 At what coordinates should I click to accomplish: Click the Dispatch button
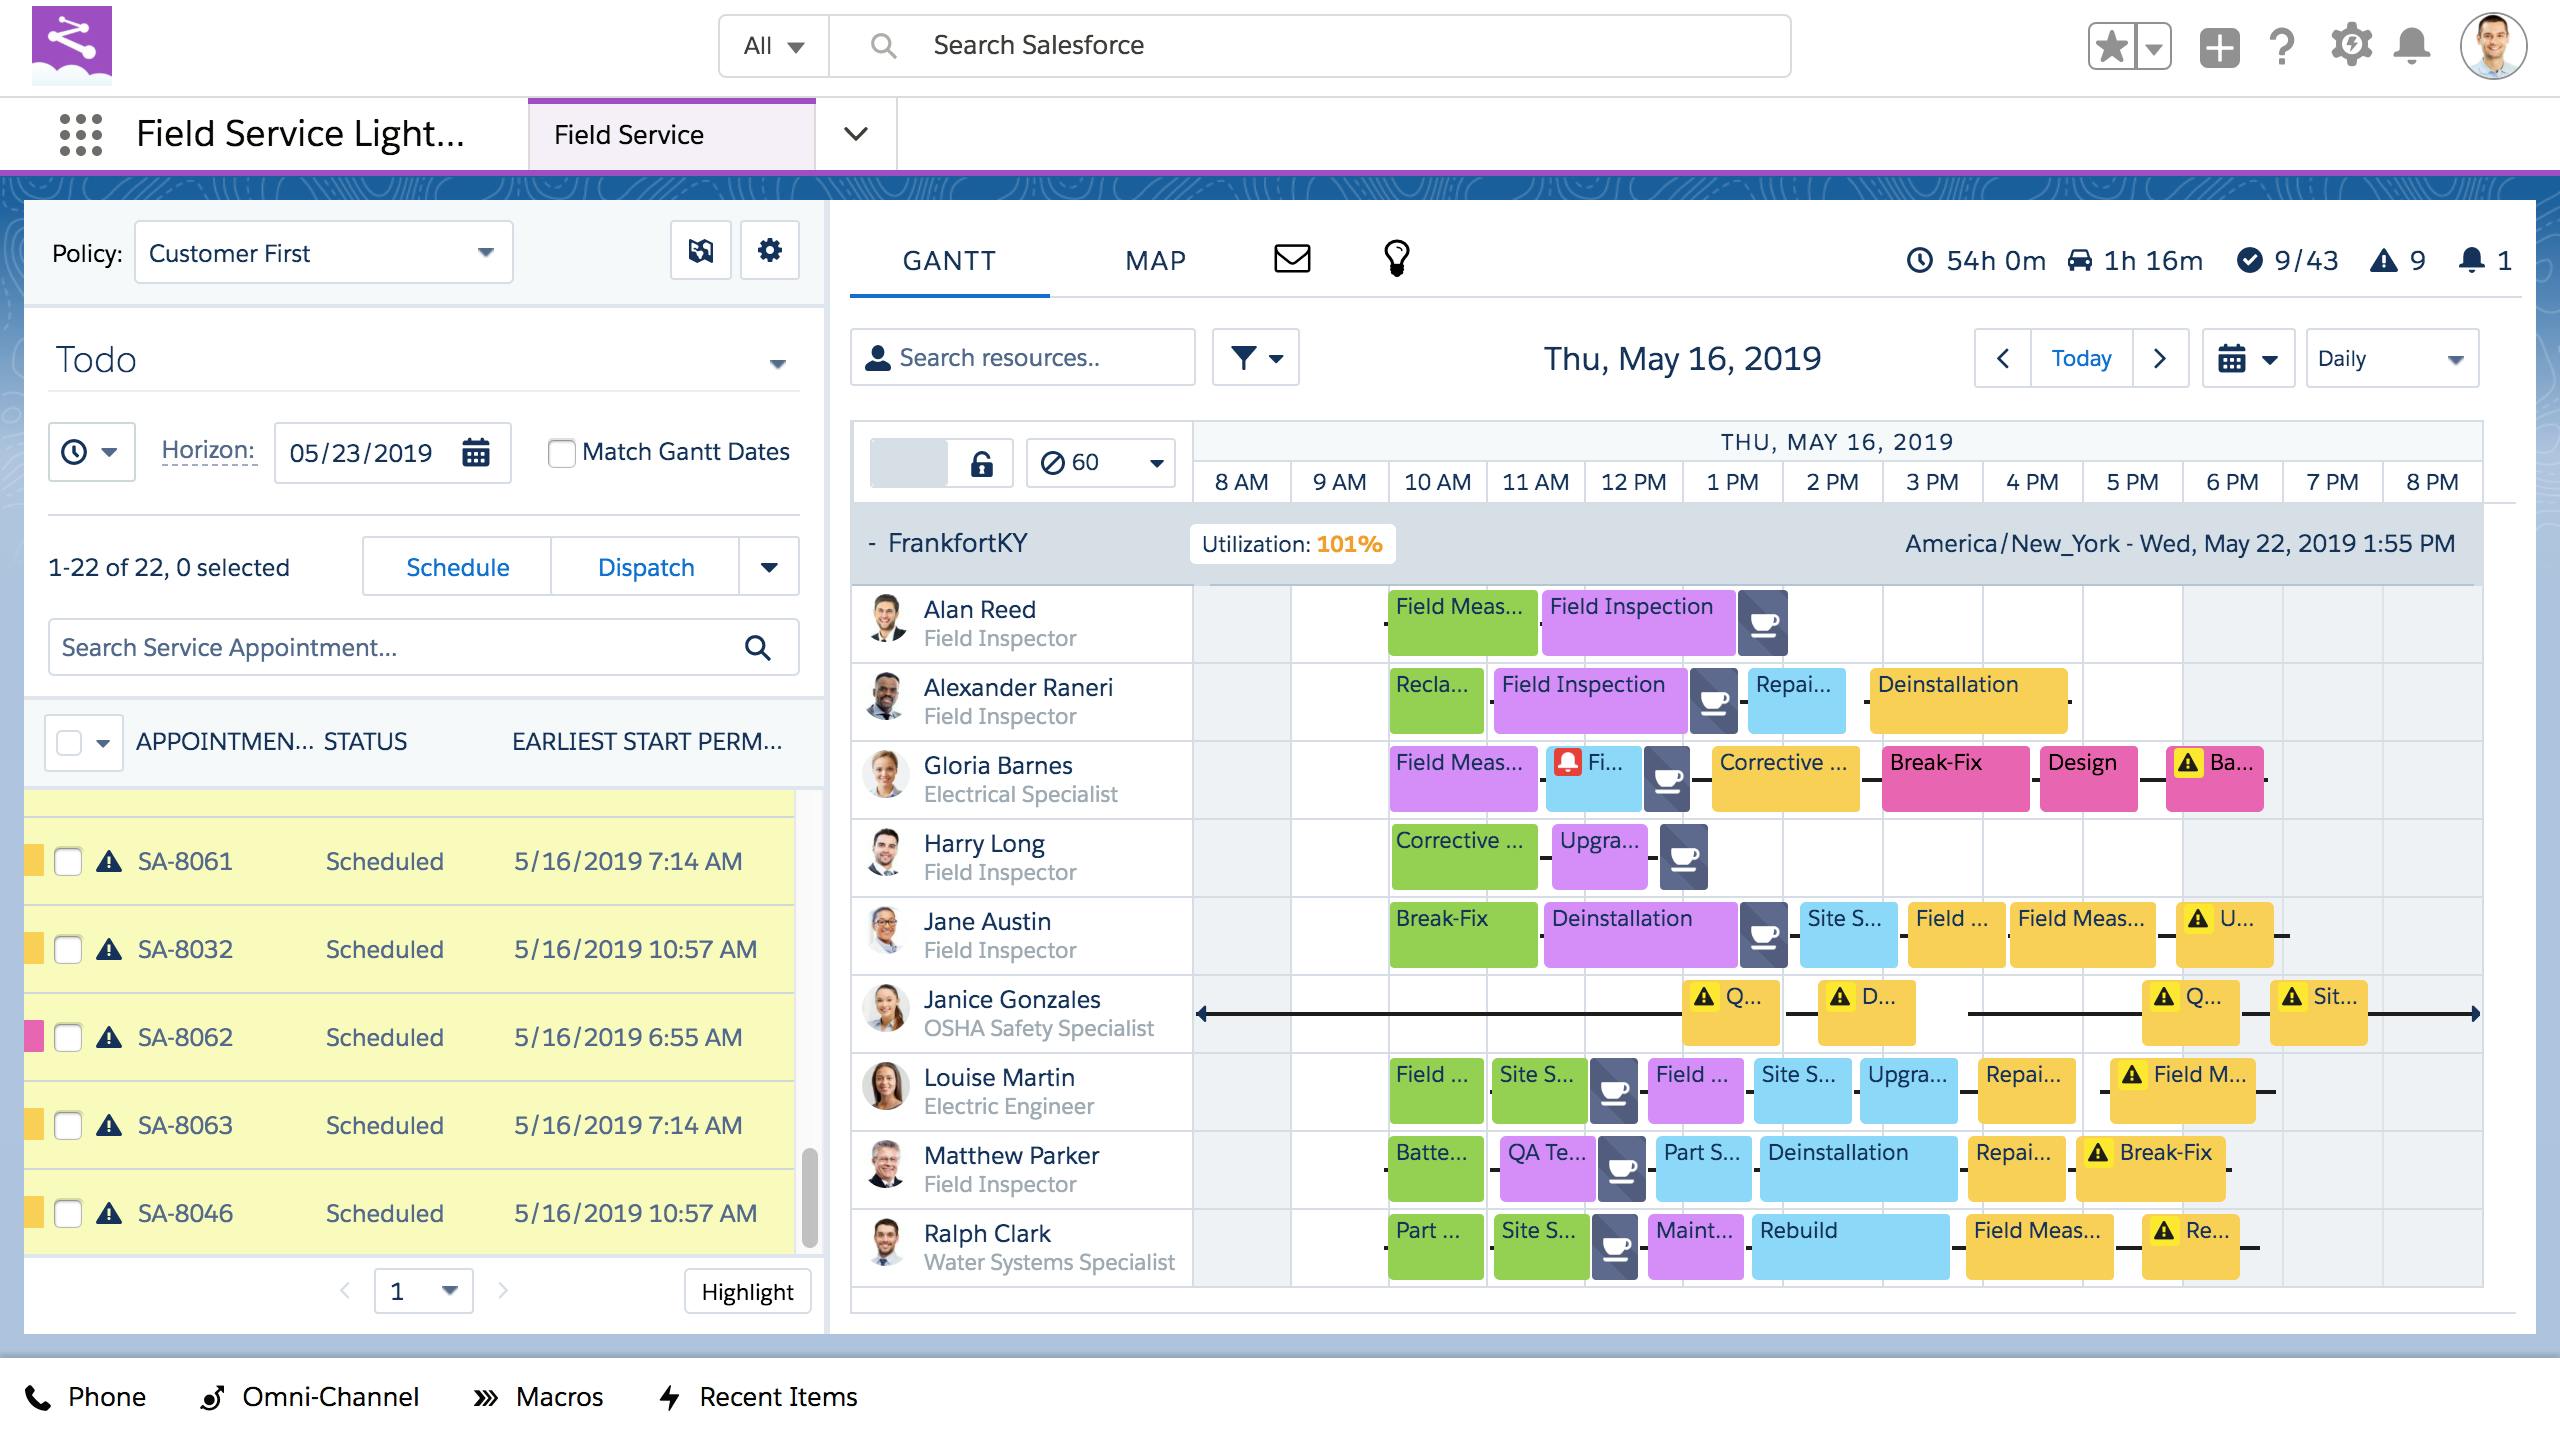click(646, 567)
